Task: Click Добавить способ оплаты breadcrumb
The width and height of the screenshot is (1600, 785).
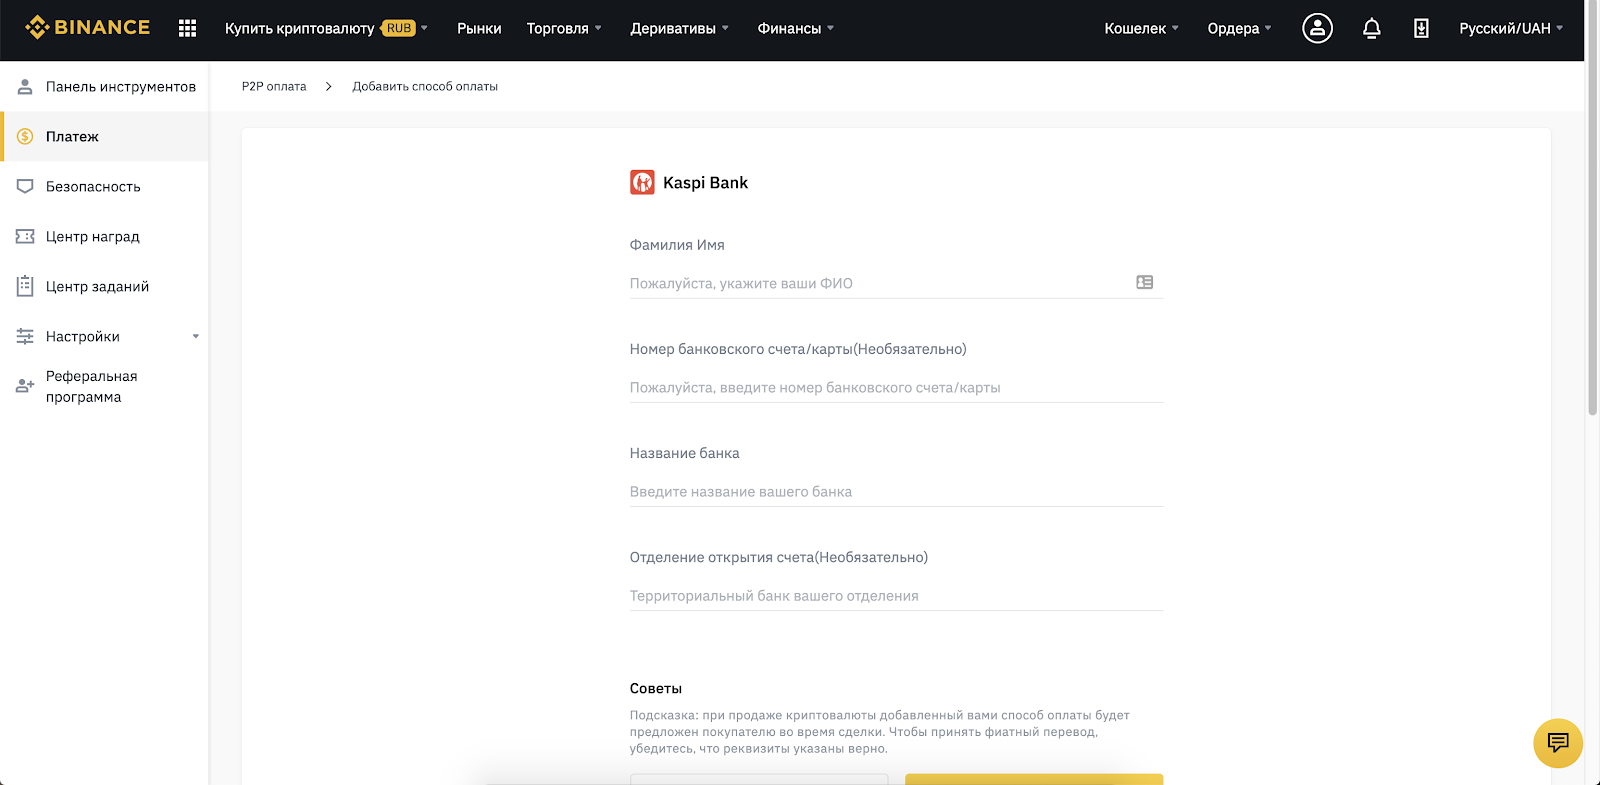Action: coord(425,87)
